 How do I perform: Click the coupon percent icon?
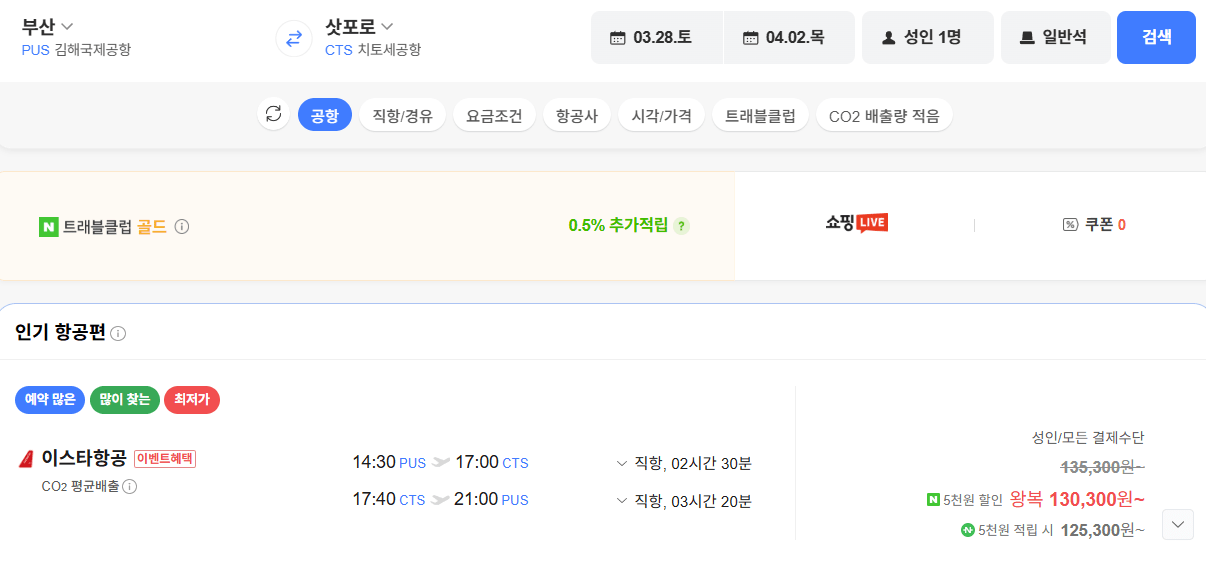(x=1070, y=225)
